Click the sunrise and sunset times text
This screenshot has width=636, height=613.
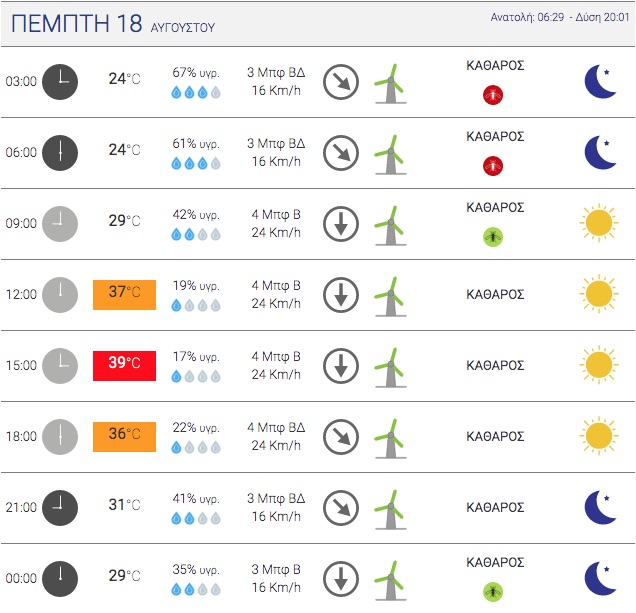click(x=560, y=17)
